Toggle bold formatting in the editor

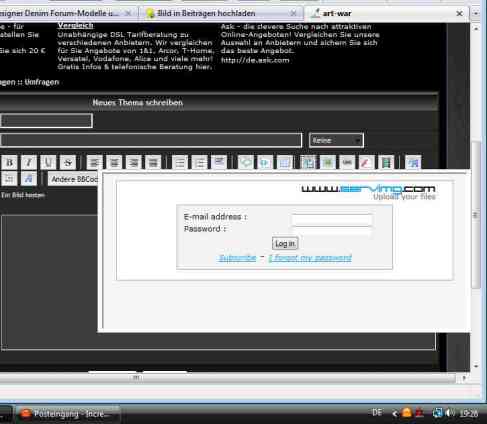pyautogui.click(x=9, y=162)
